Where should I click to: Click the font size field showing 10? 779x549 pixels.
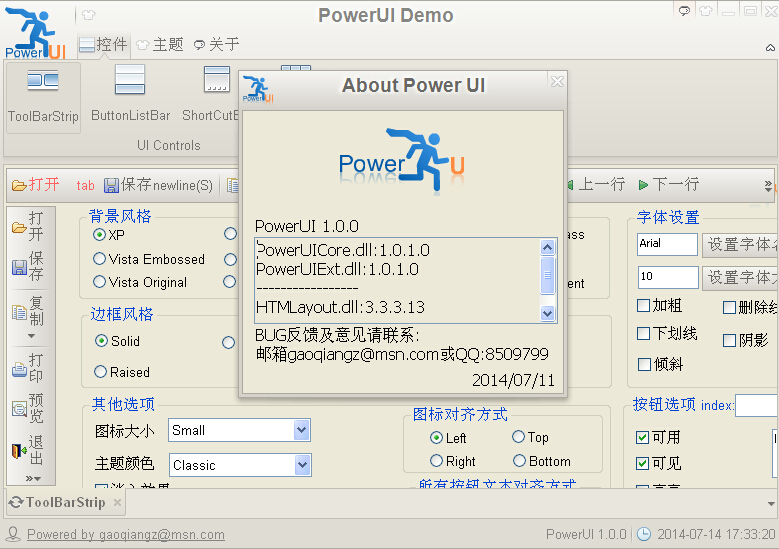point(668,277)
